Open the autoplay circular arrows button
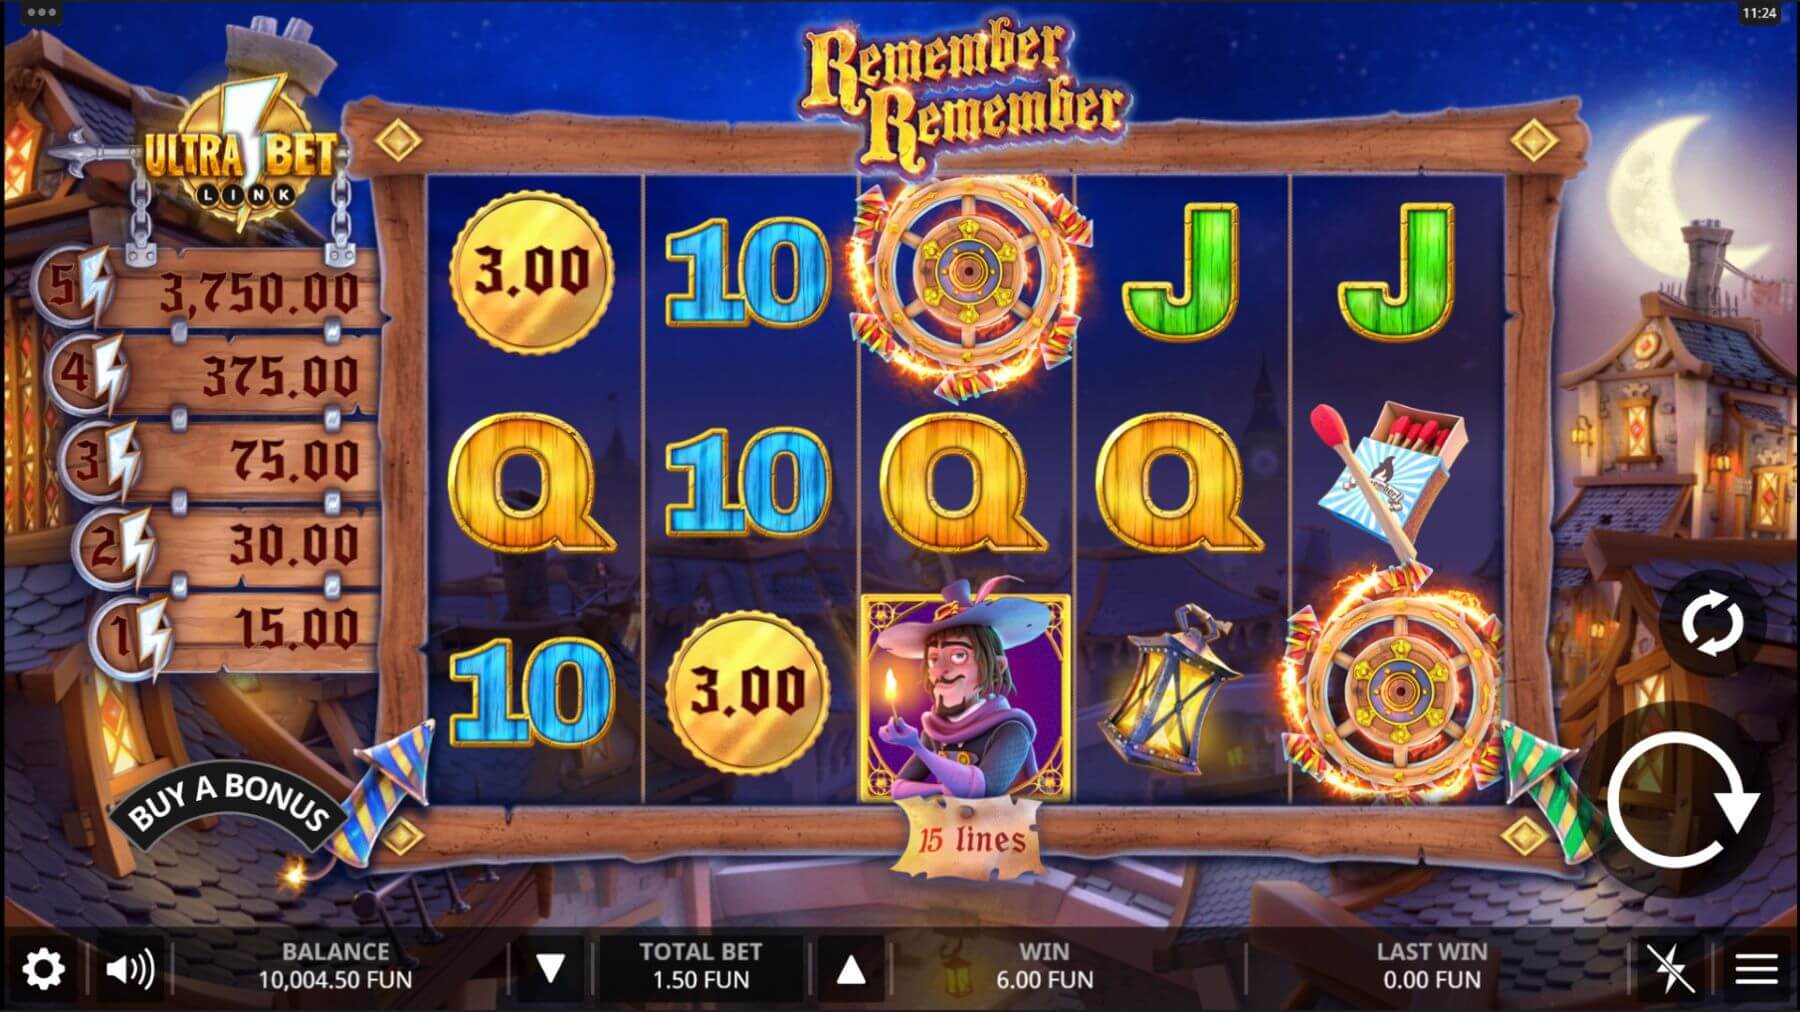 [x=1711, y=624]
